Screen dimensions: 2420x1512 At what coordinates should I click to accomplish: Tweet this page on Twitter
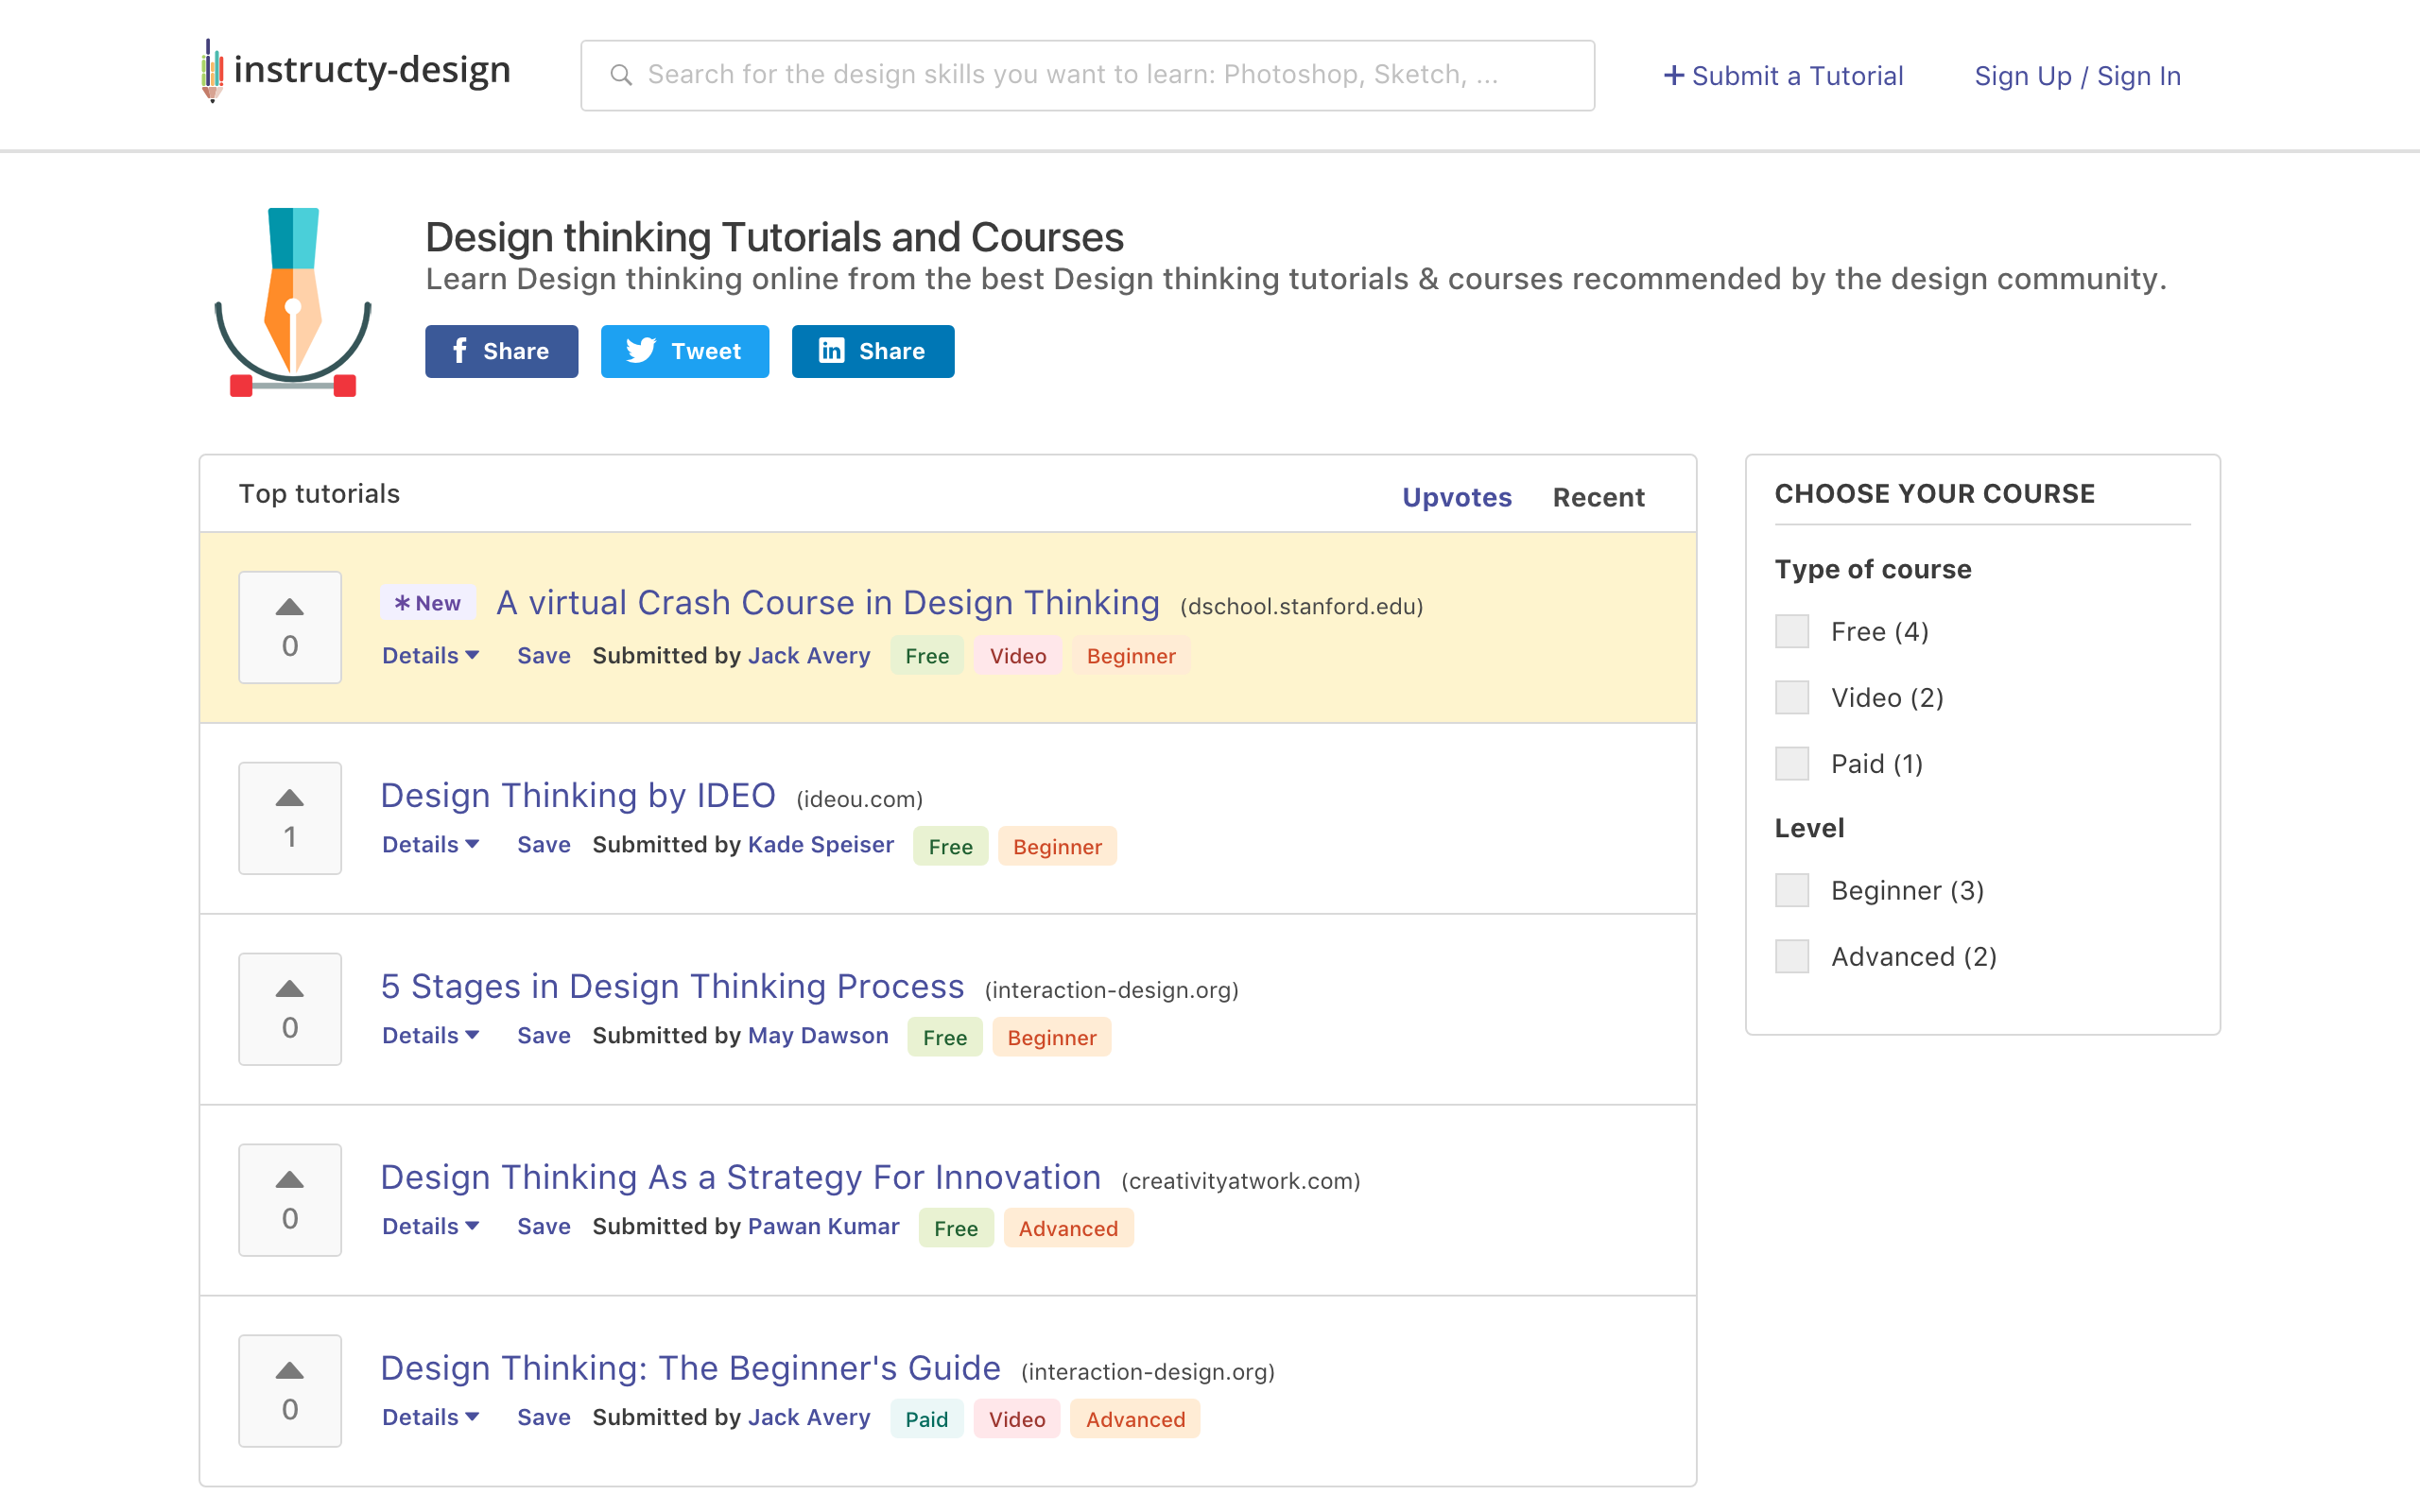coord(684,351)
